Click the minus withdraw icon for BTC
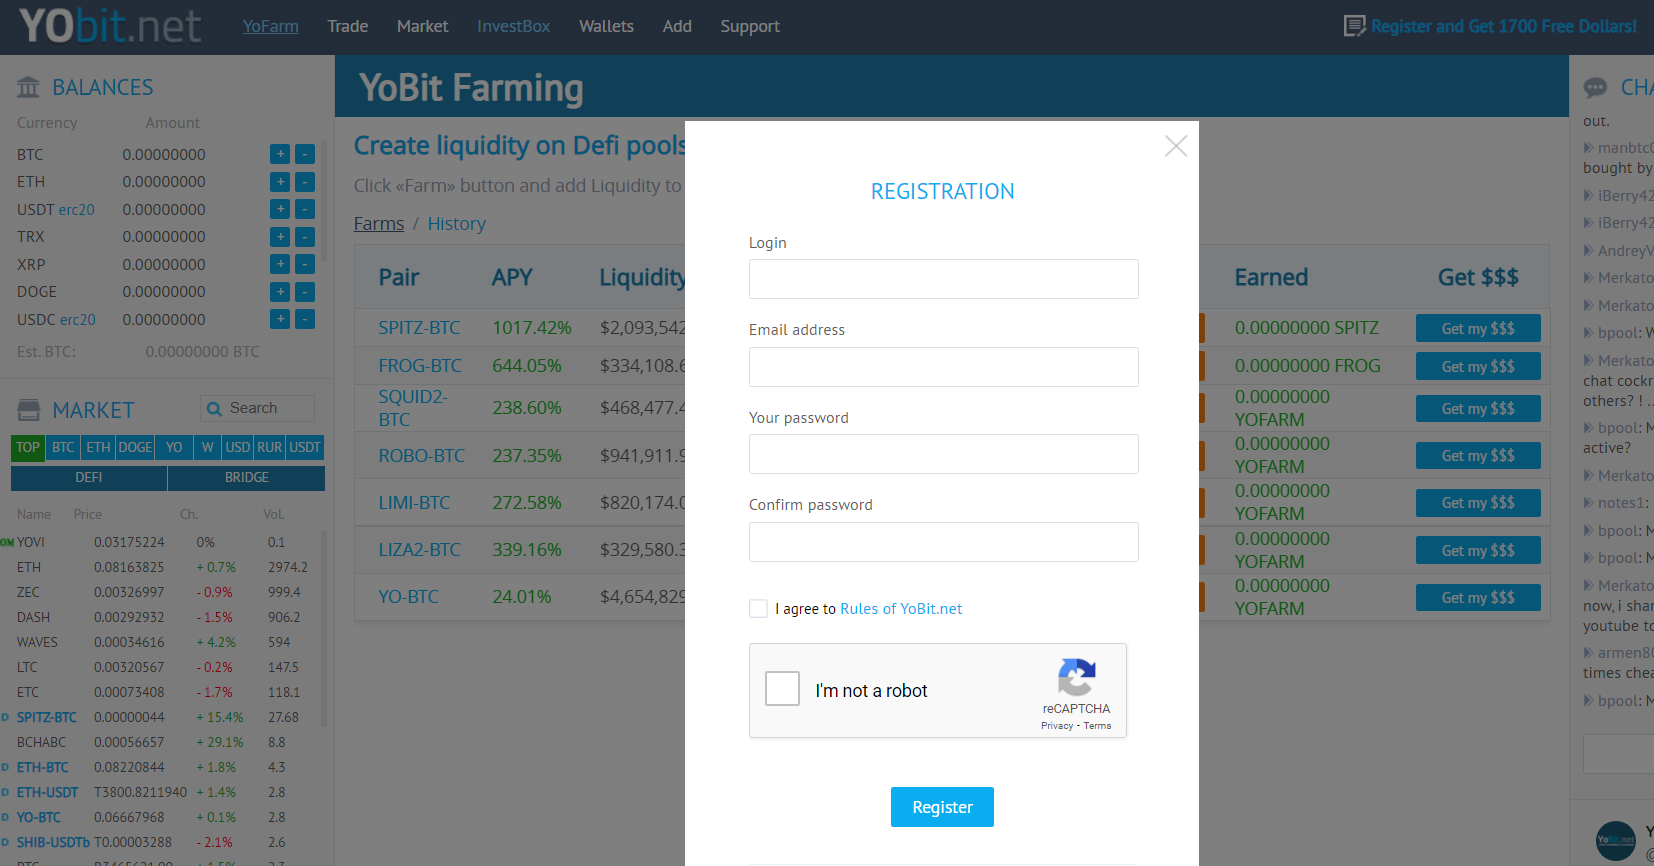The height and width of the screenshot is (866, 1654). tap(305, 154)
